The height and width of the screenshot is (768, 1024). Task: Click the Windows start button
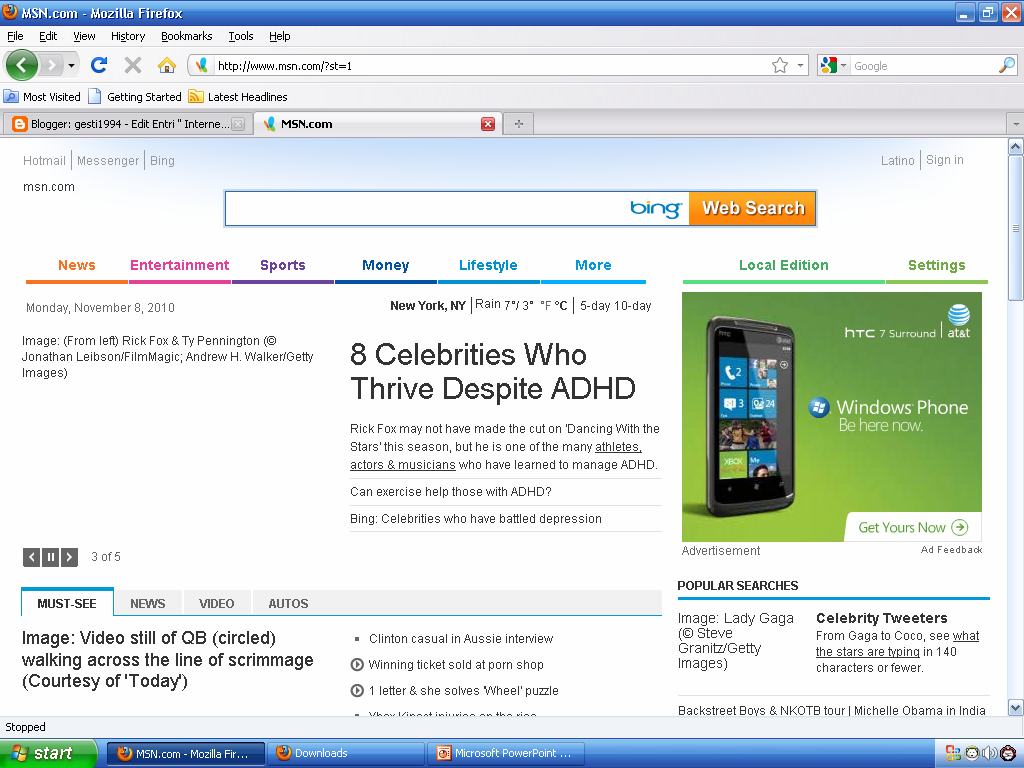coord(48,753)
